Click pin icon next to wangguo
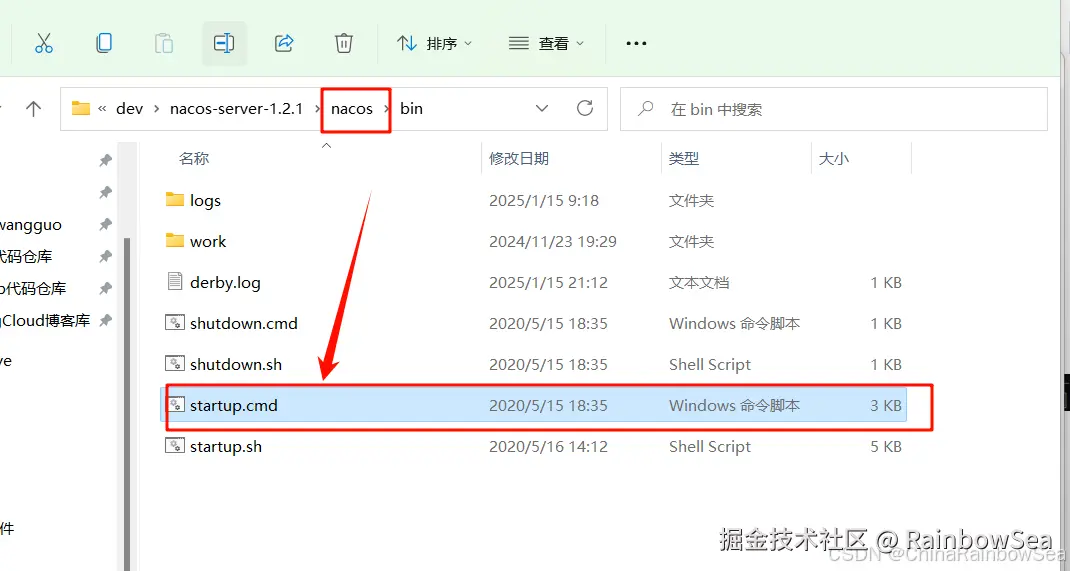This screenshot has height=571, width=1070. 105,224
